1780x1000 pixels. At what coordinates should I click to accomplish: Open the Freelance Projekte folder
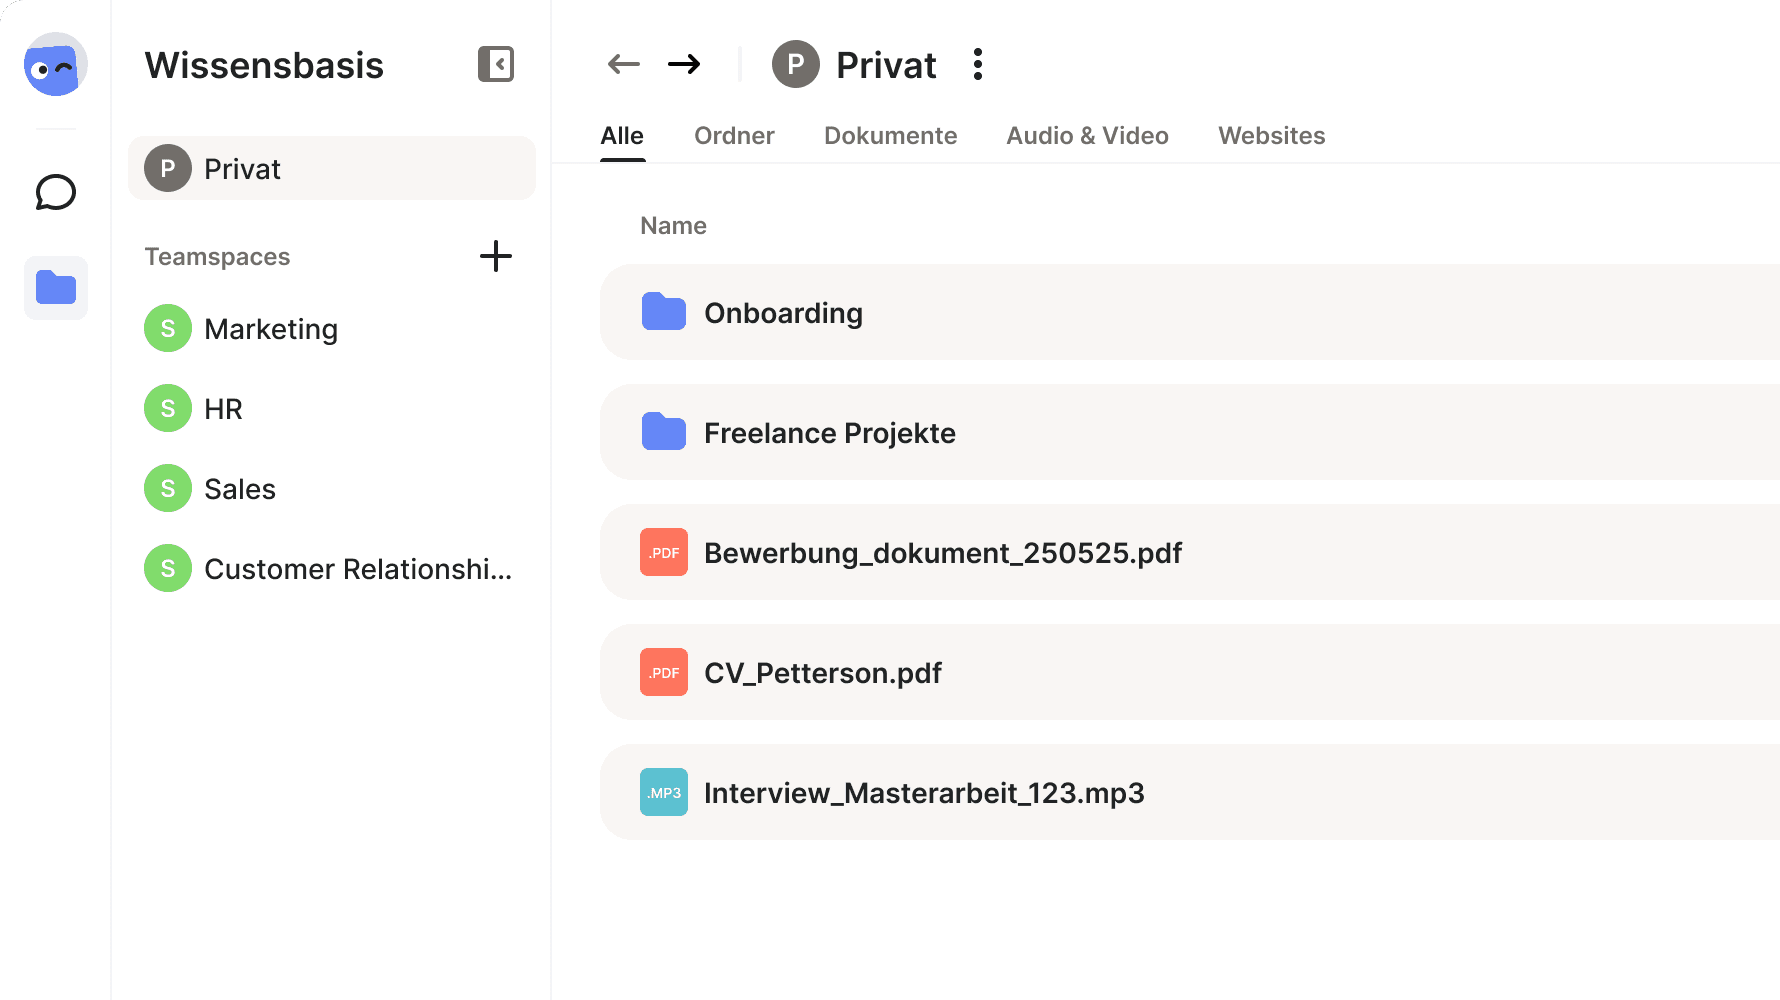pyautogui.click(x=1190, y=432)
